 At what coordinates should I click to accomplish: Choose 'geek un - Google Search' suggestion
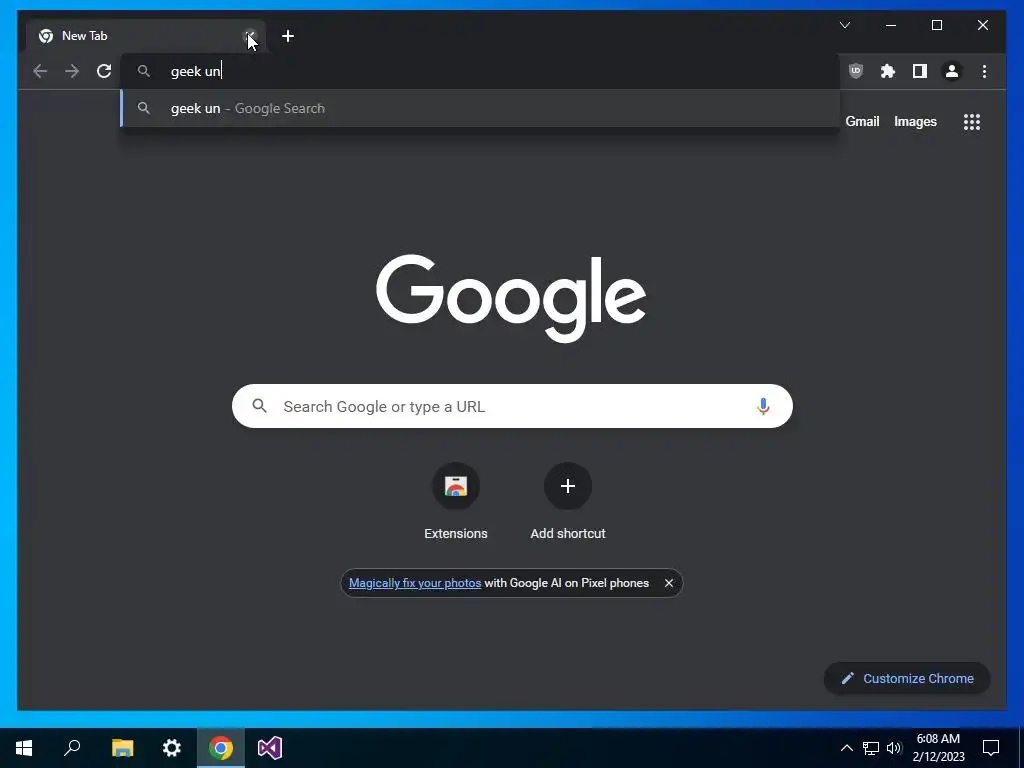(480, 108)
